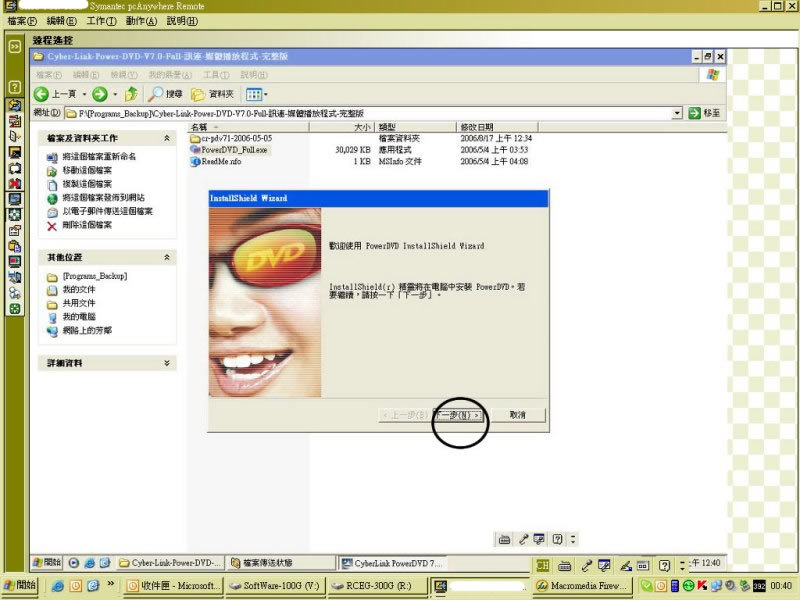The width and height of the screenshot is (800, 600).
Task: Collapse the 檔案及資料夾工作 task panel
Action: pyautogui.click(x=166, y=138)
